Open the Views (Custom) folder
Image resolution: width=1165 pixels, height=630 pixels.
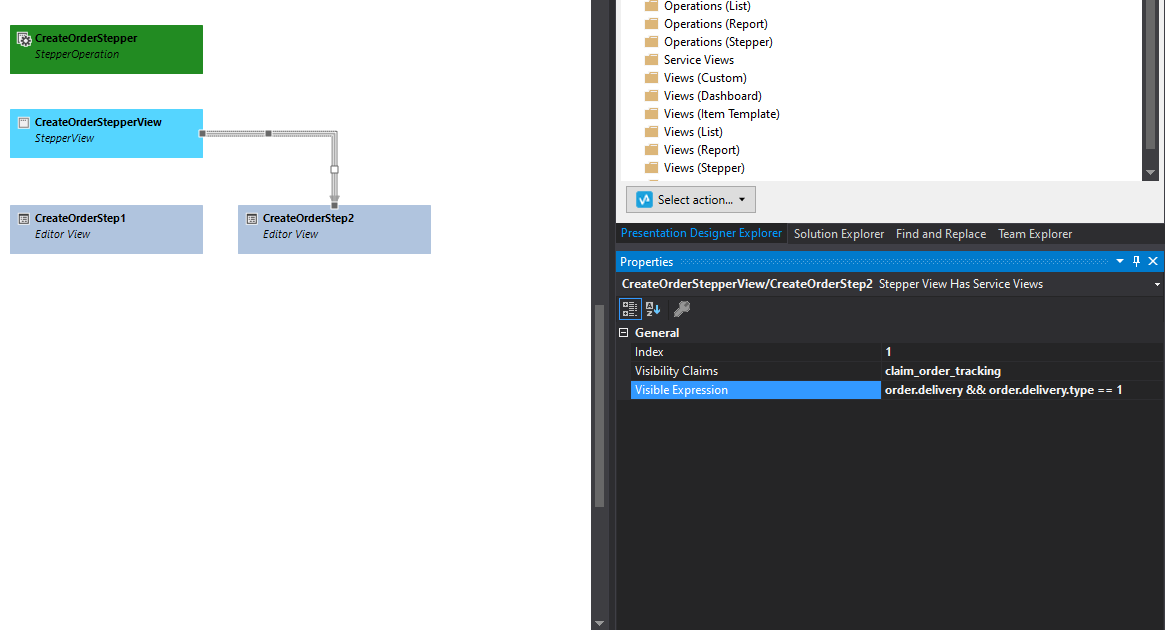tap(705, 77)
